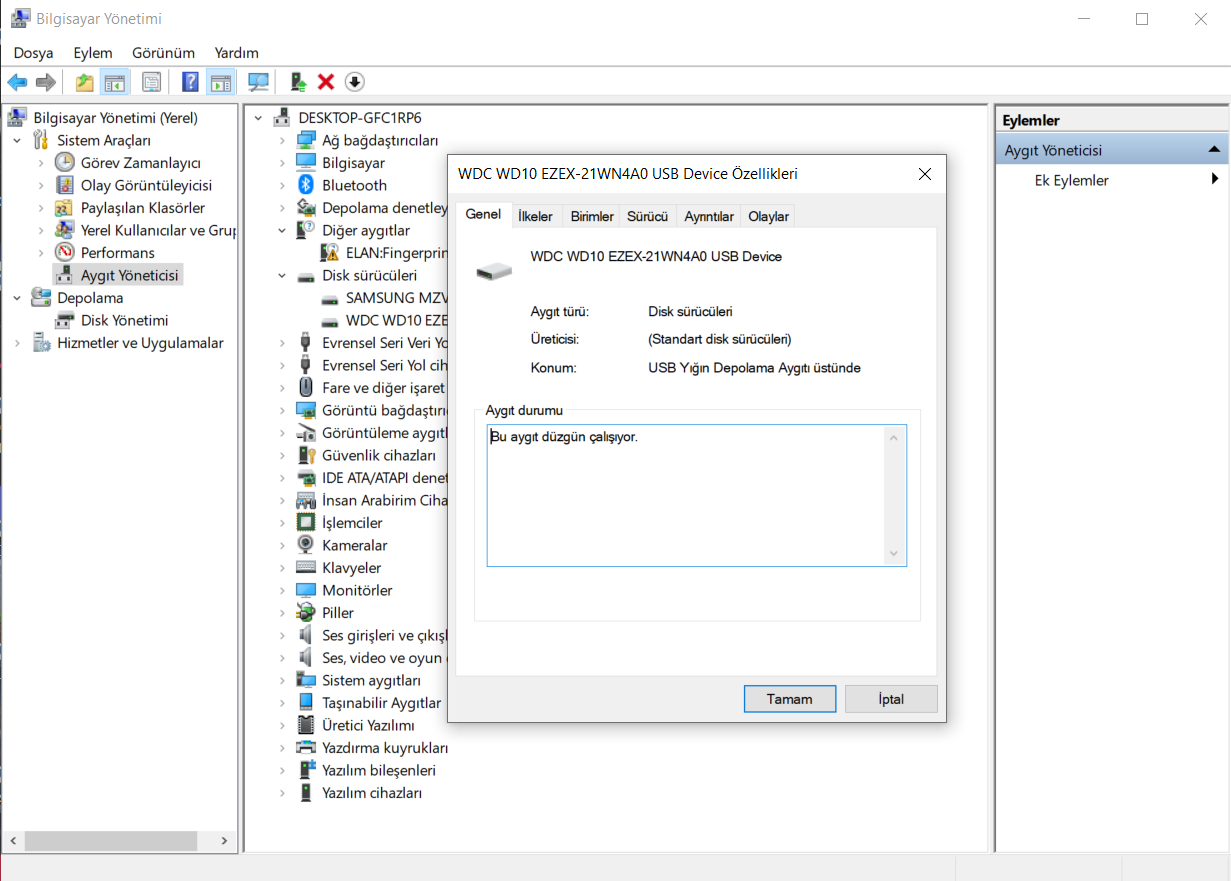Select Disk Yönetimi in the tree

pyautogui.click(x=124, y=320)
